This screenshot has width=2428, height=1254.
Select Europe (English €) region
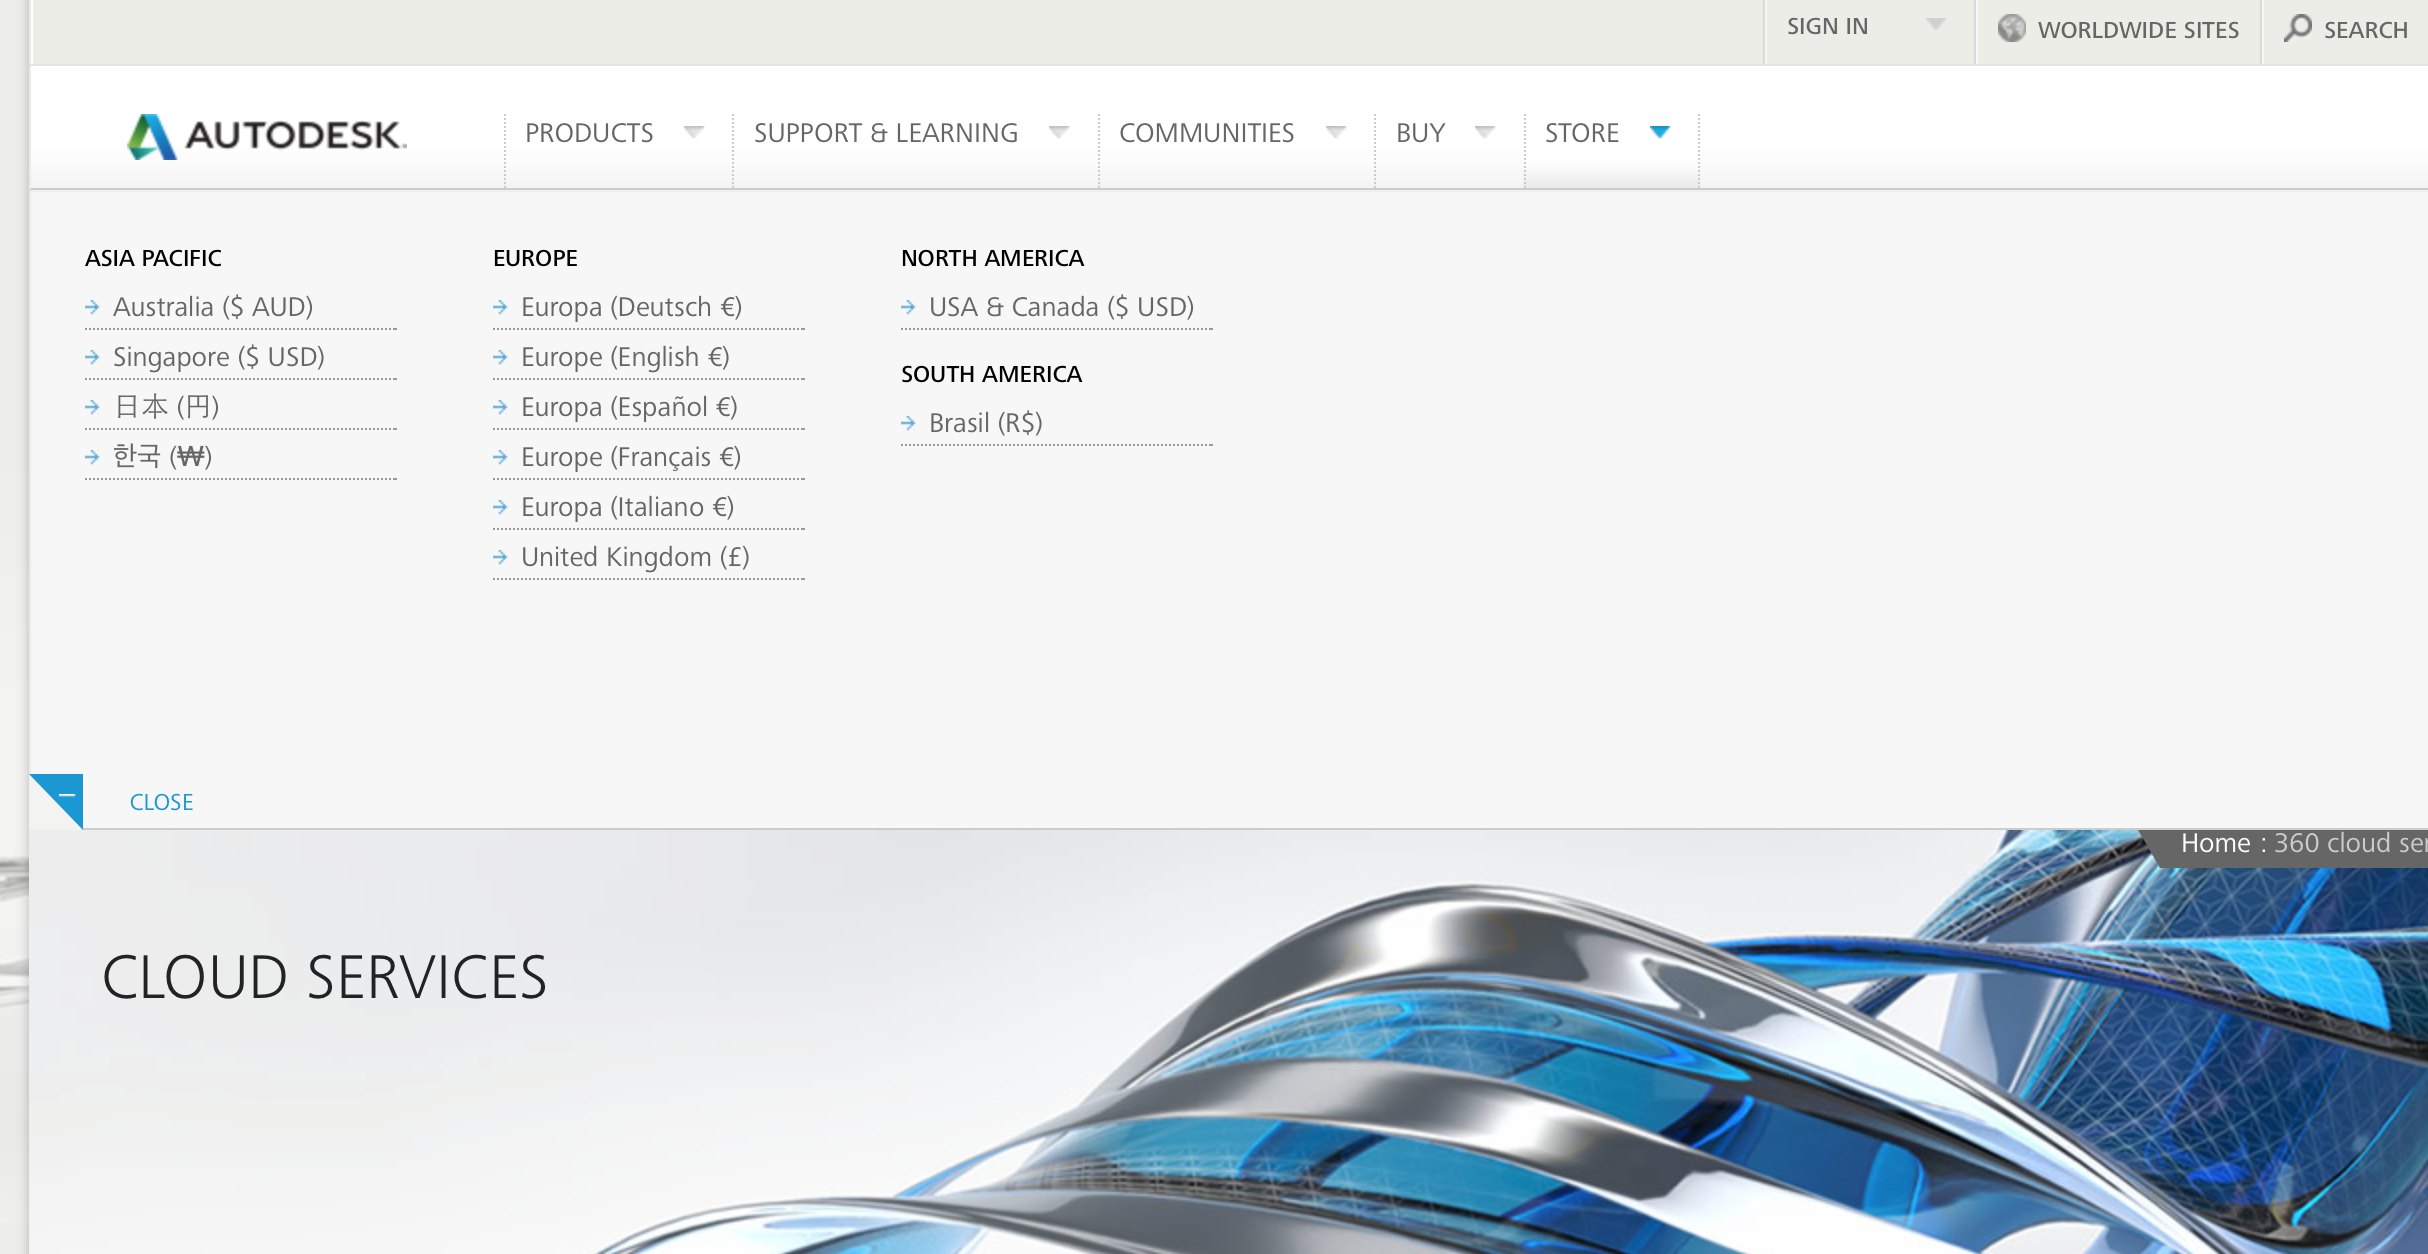[x=625, y=357]
